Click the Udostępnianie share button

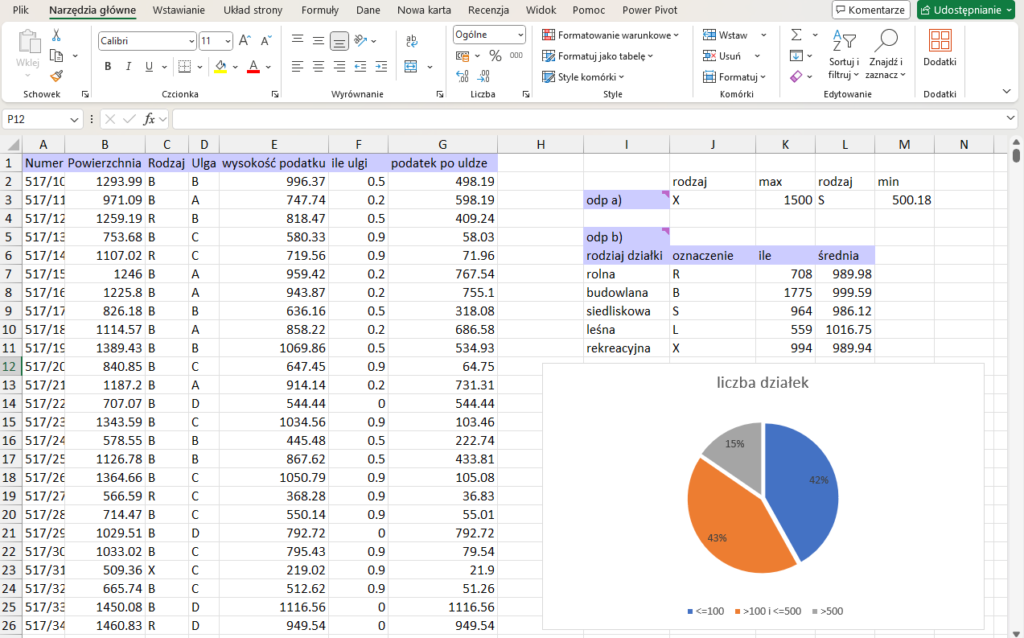(x=965, y=10)
